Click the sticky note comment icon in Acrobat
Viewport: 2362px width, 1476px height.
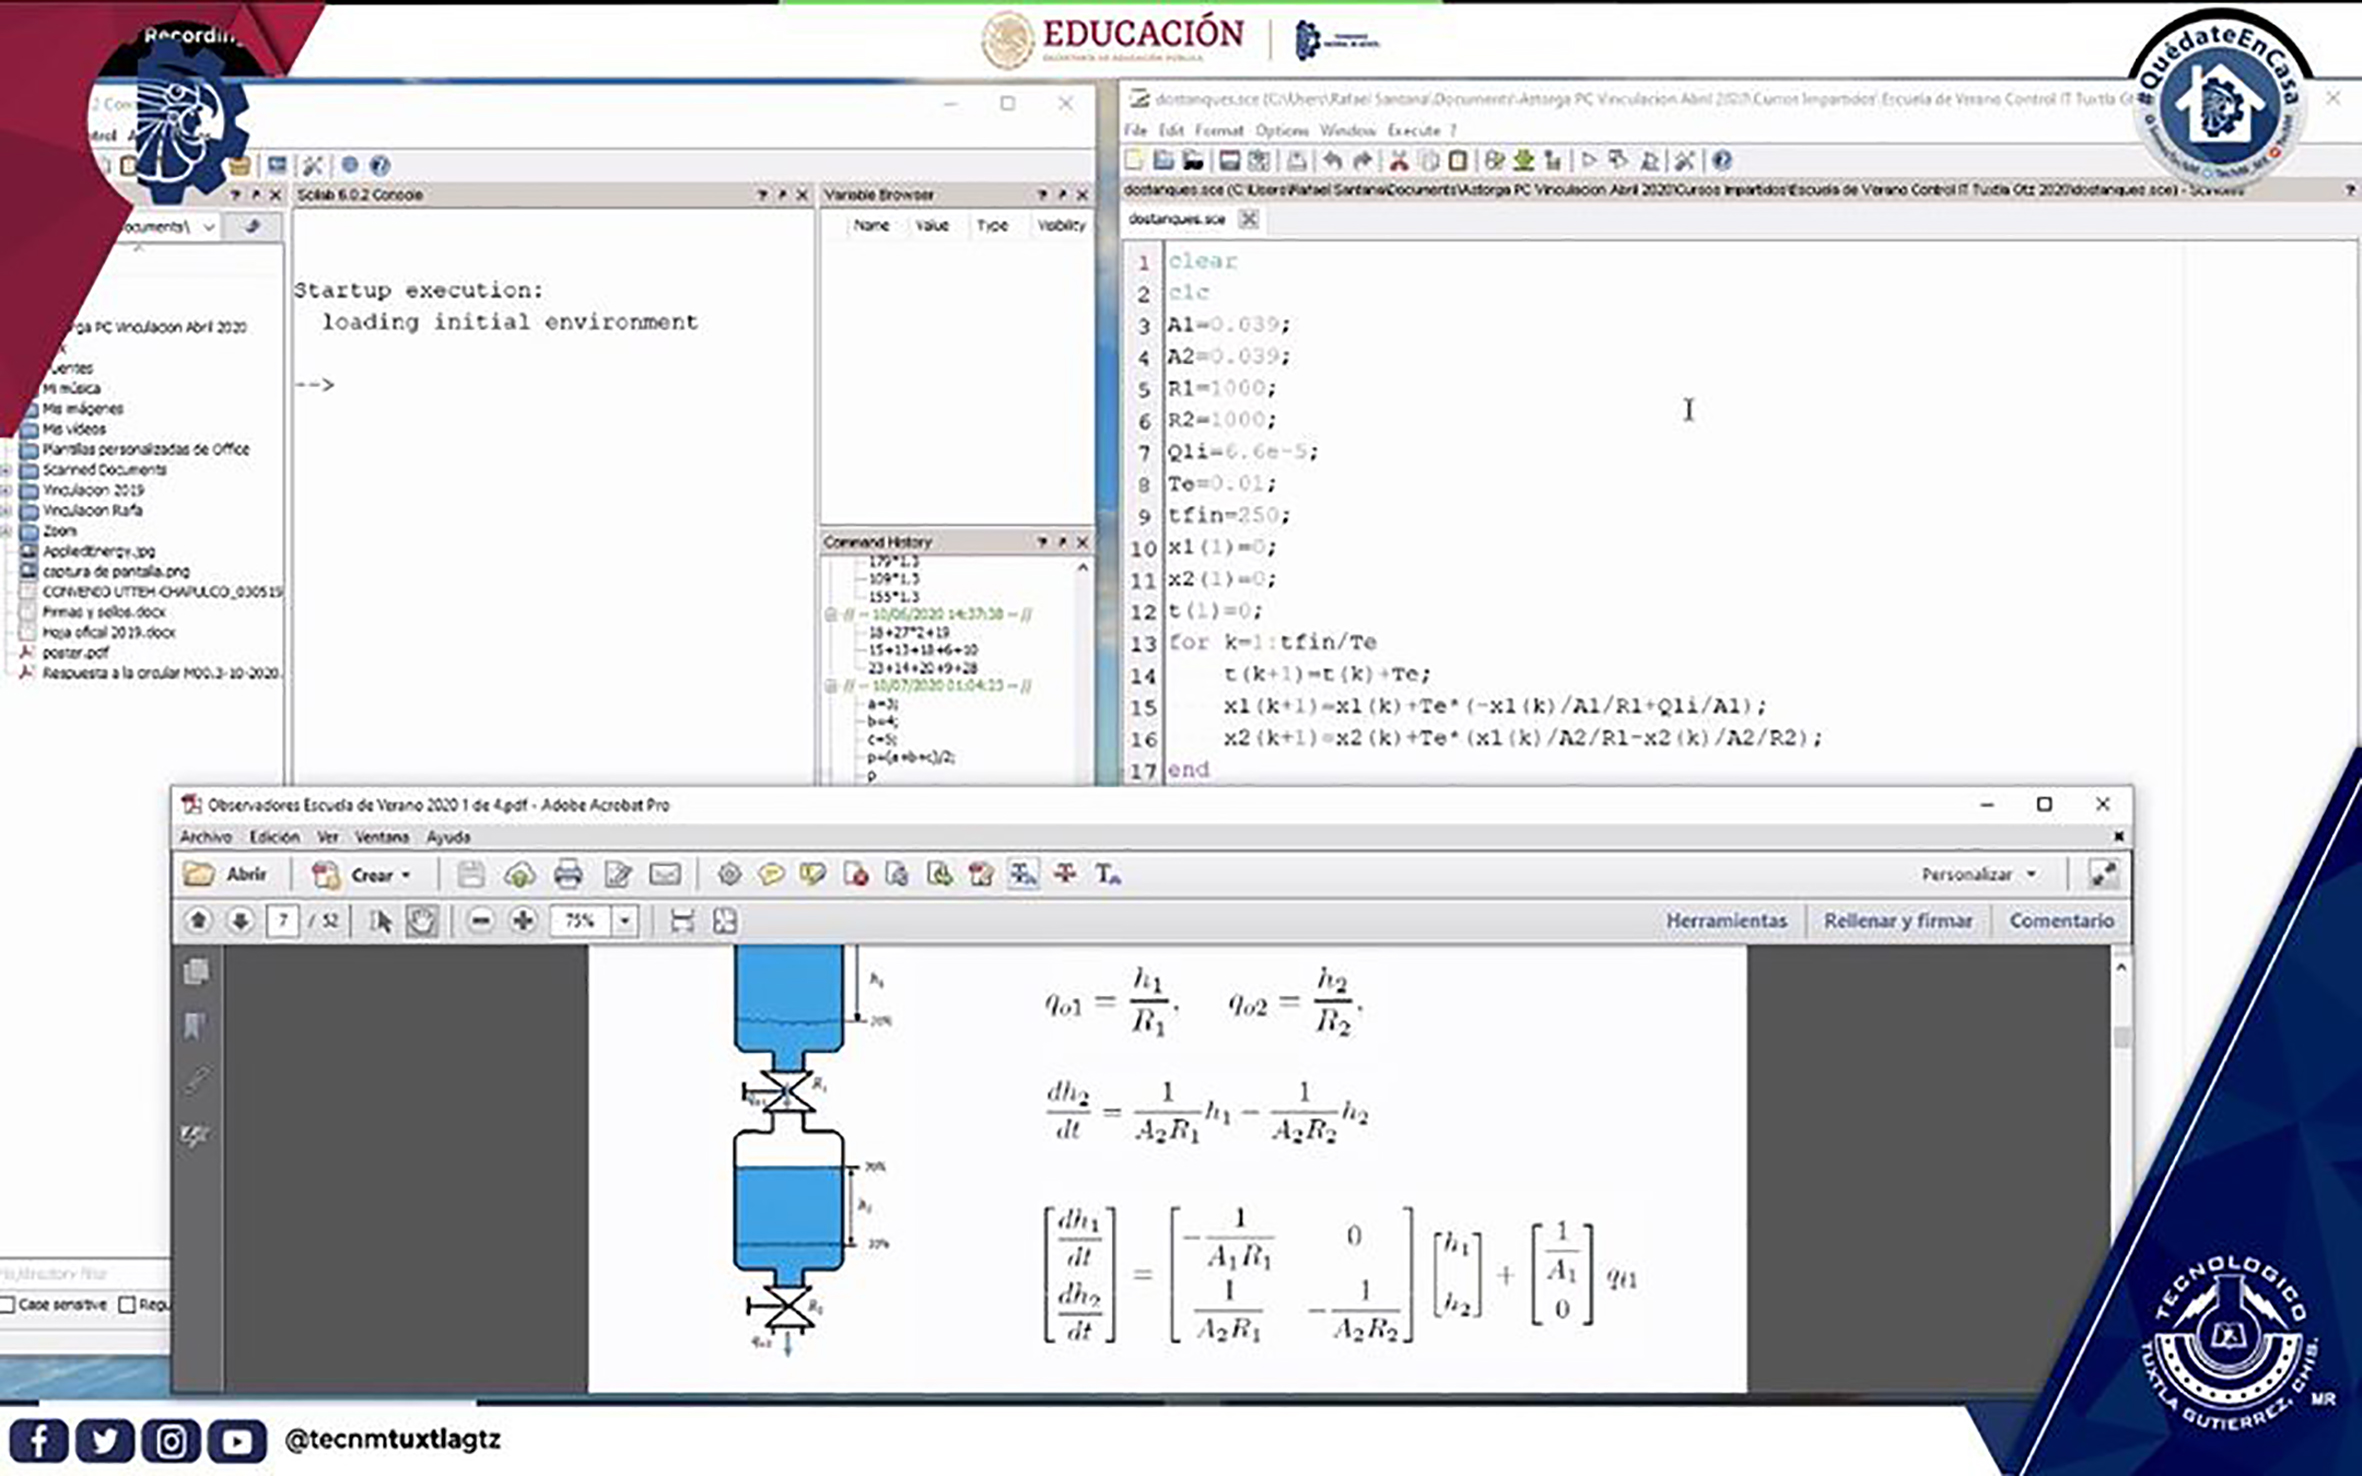[x=770, y=875]
